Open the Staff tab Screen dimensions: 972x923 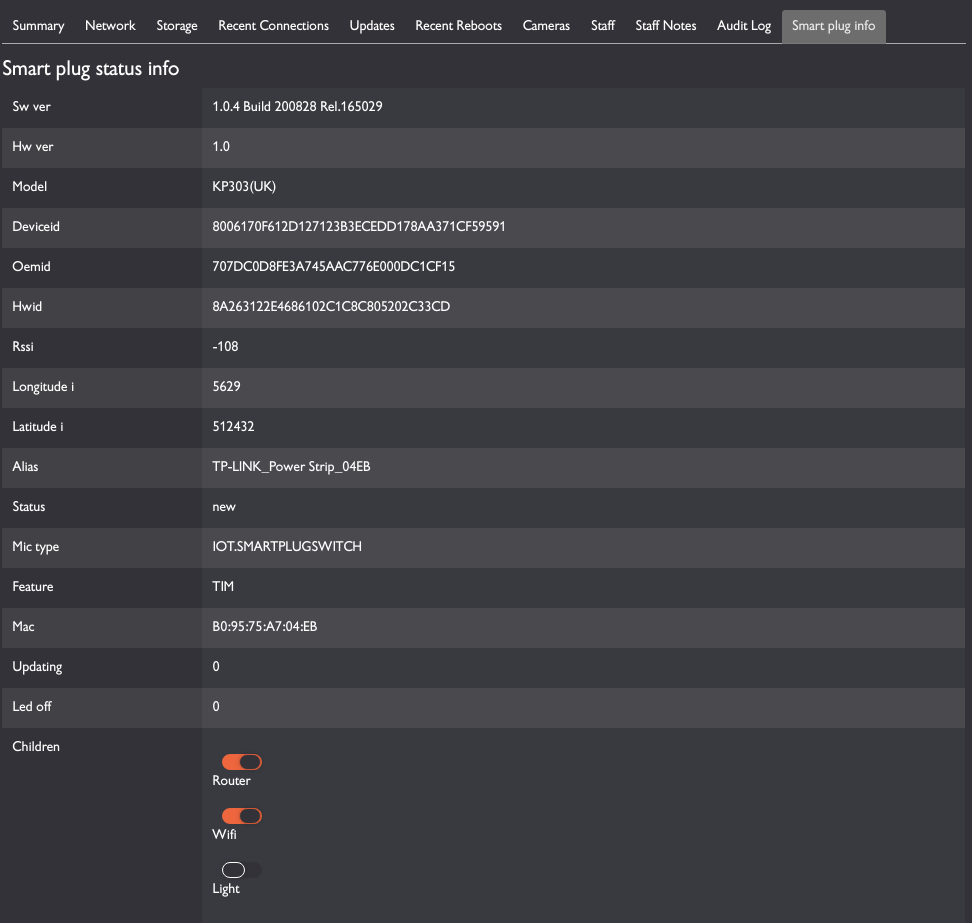(603, 26)
